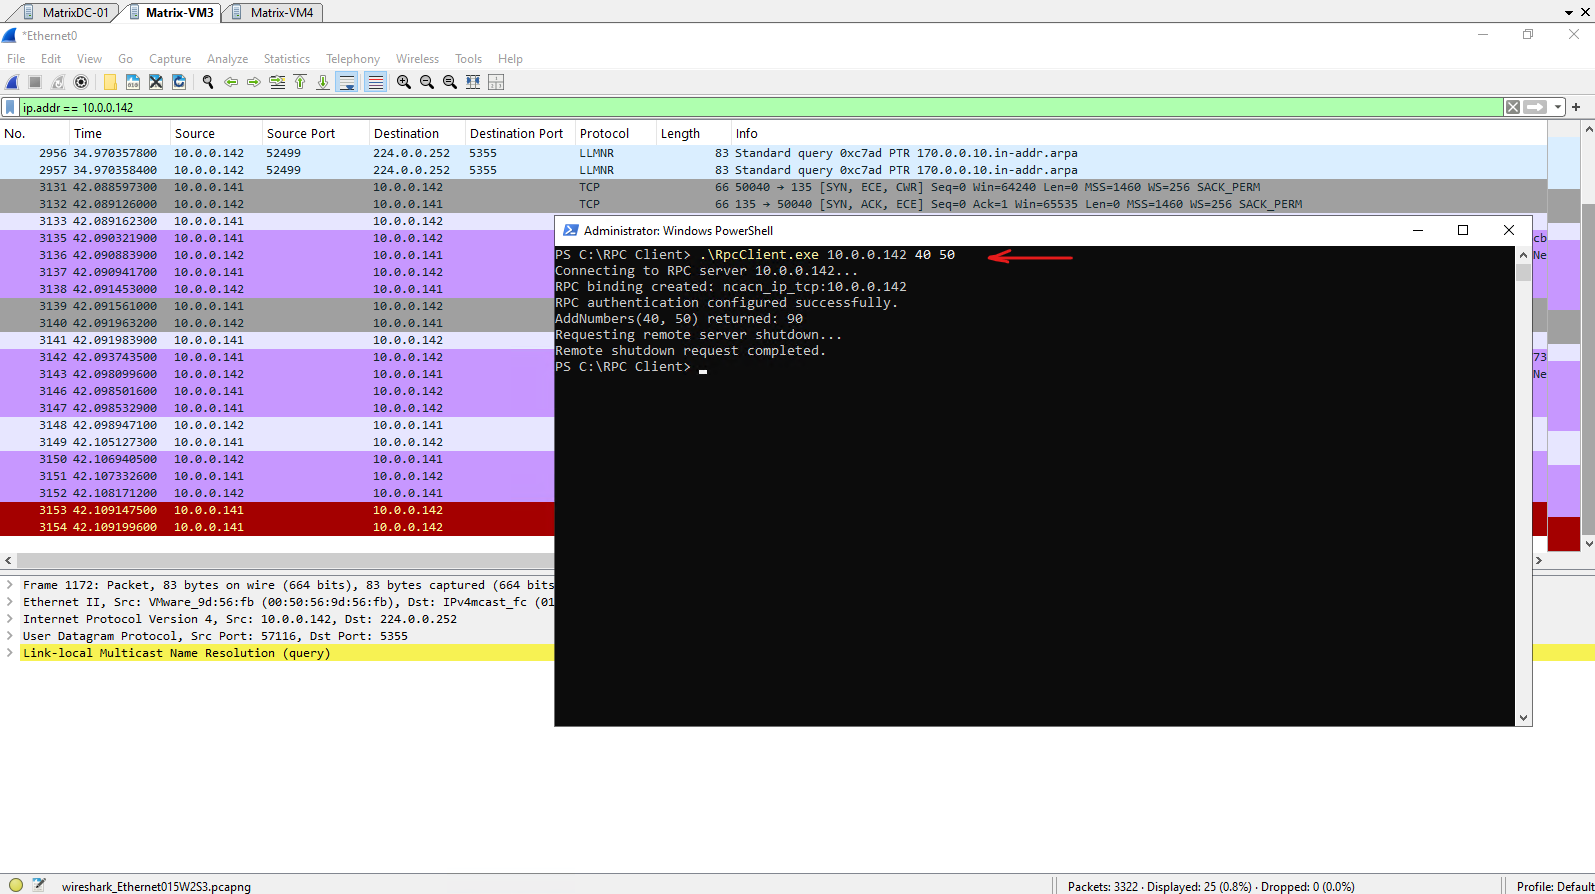Zoom in main window text
This screenshot has height=894, width=1595.
[404, 82]
